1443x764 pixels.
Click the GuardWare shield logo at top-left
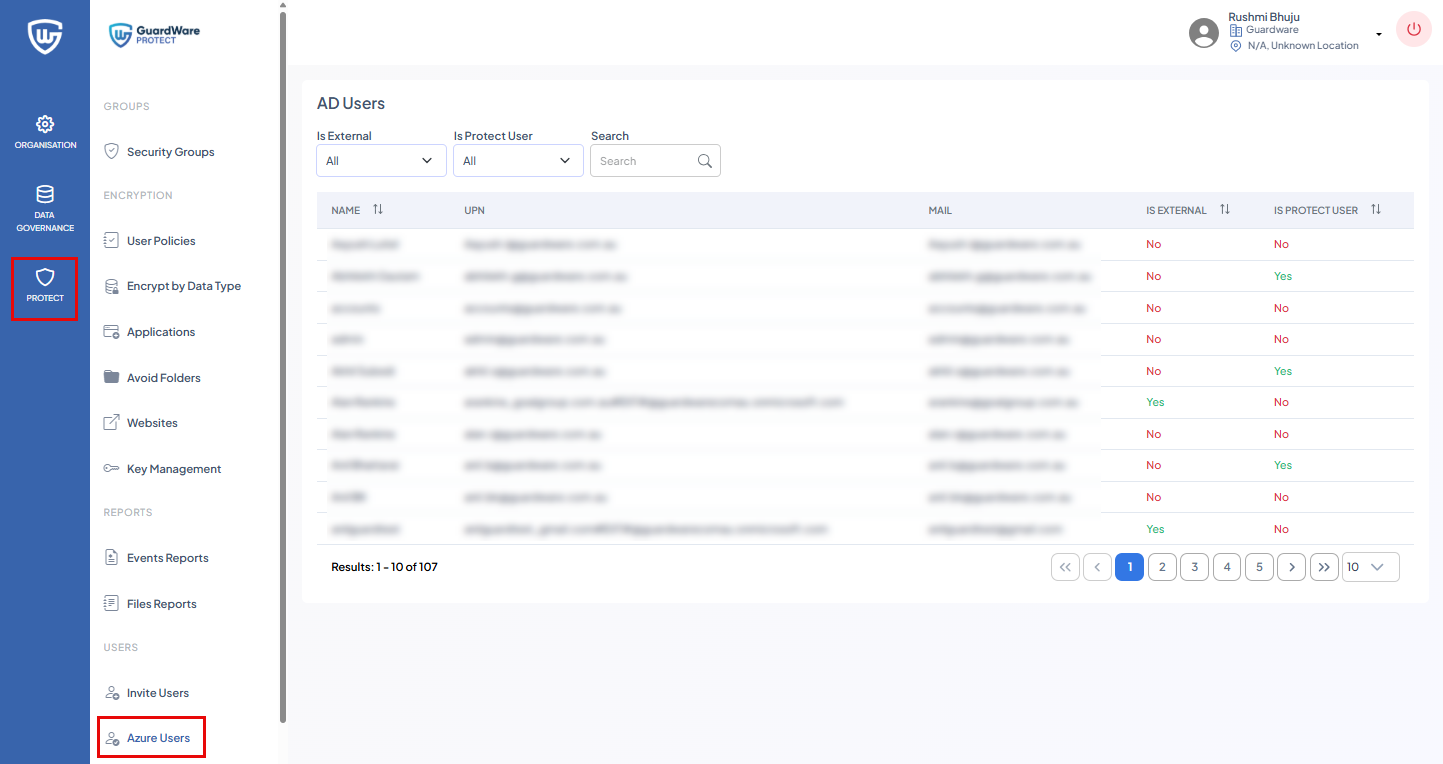coord(45,37)
